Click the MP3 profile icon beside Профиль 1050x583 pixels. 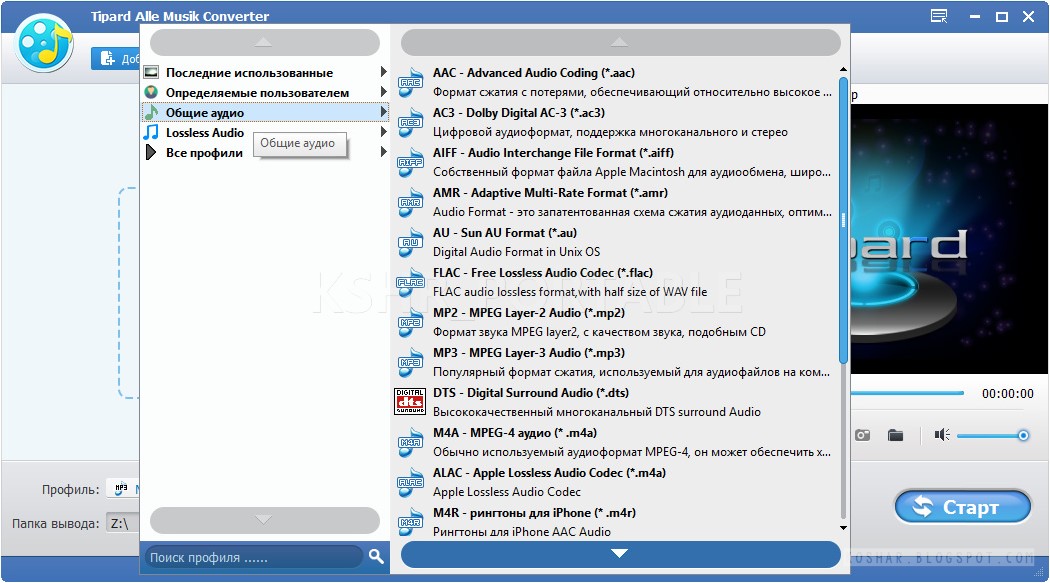pos(121,489)
